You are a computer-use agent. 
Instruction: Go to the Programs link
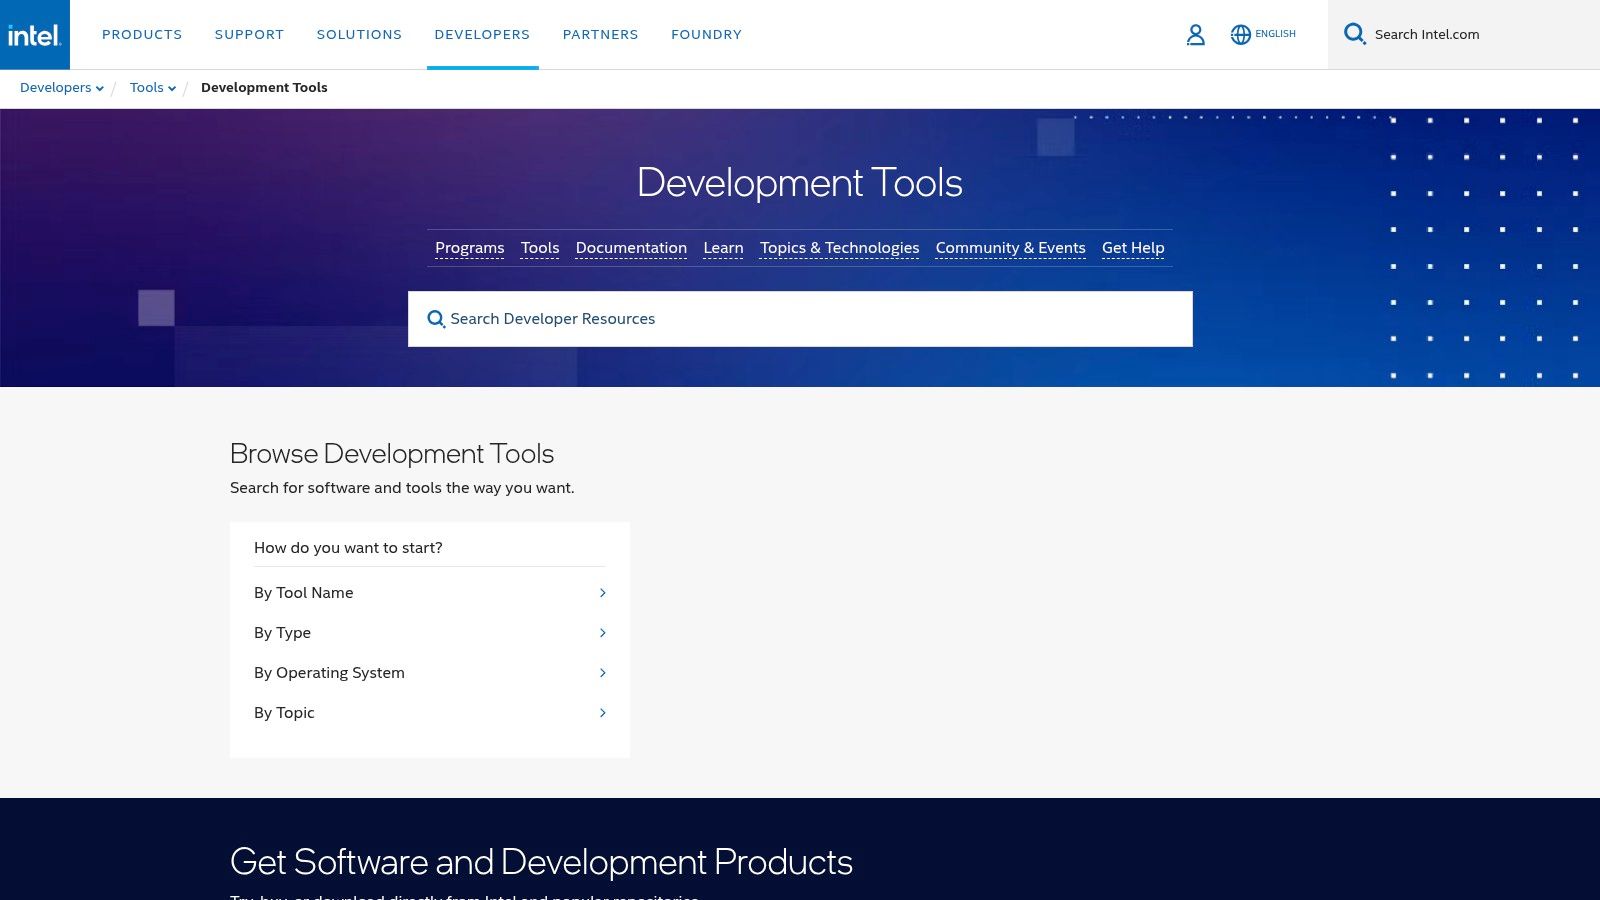click(x=469, y=248)
